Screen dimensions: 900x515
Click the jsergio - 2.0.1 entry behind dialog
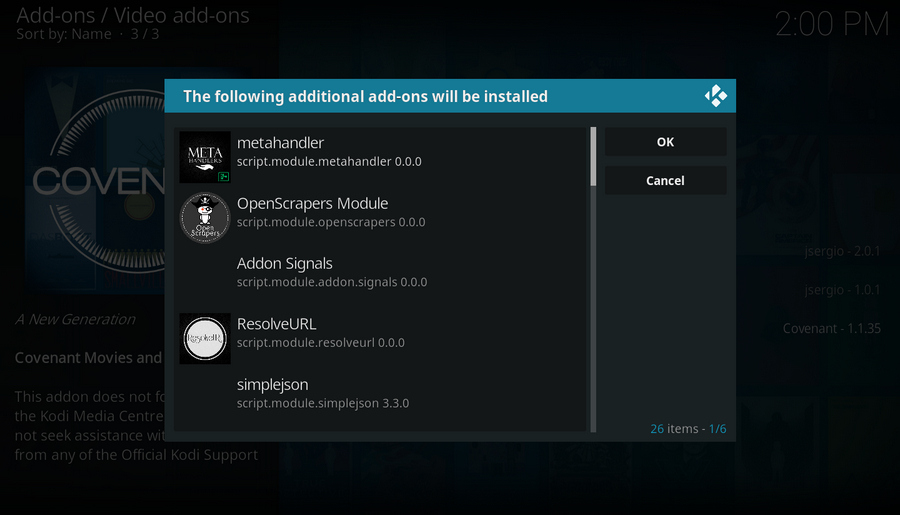click(x=842, y=251)
